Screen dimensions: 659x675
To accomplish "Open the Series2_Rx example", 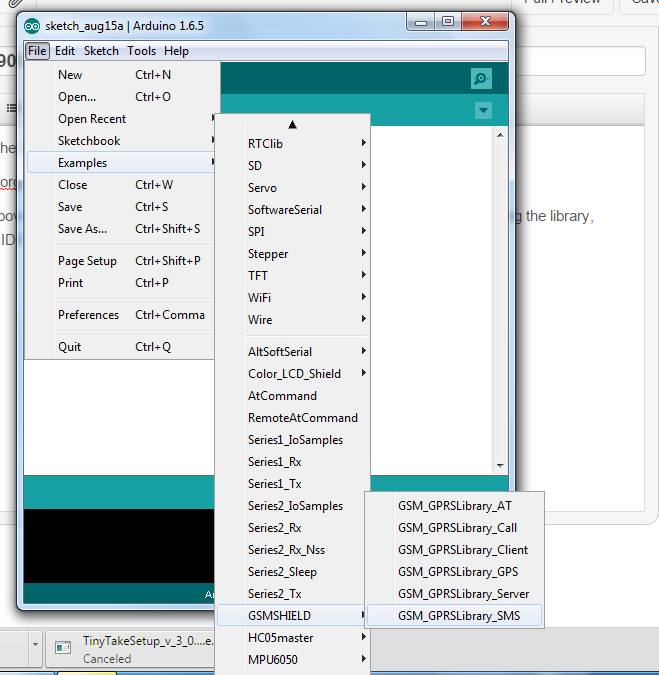I will tap(291, 528).
